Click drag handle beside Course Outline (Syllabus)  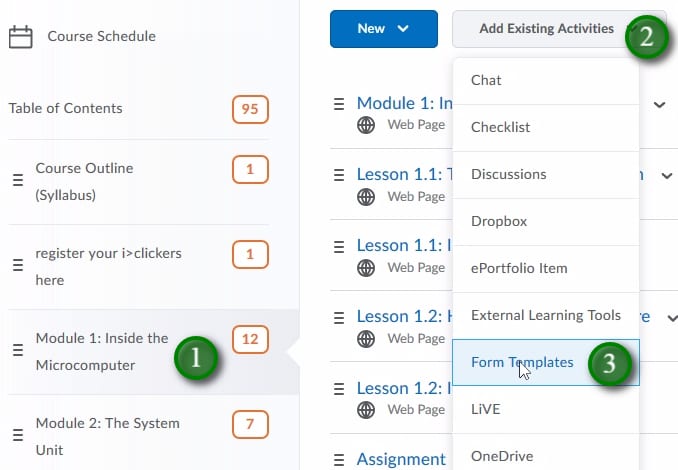point(17,181)
